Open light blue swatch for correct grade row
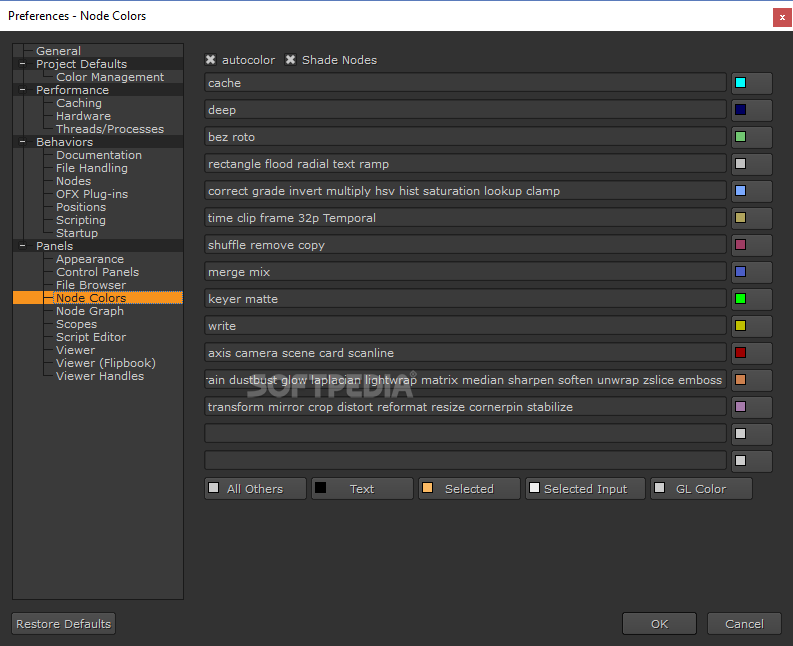The height and width of the screenshot is (646, 793). (x=752, y=191)
